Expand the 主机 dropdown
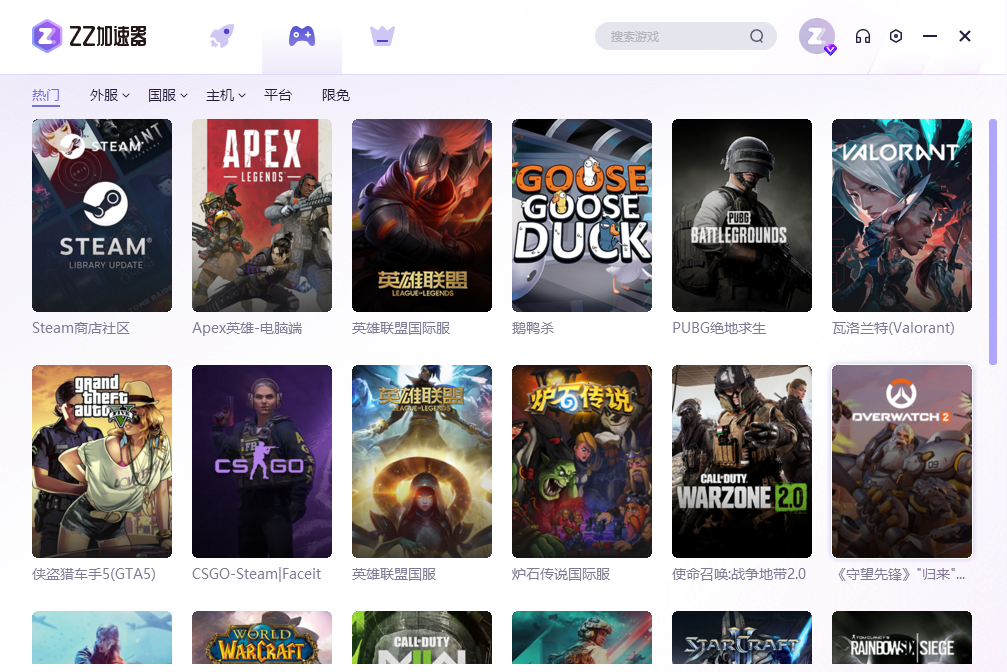Viewport: 1007px width, 672px height. (225, 95)
